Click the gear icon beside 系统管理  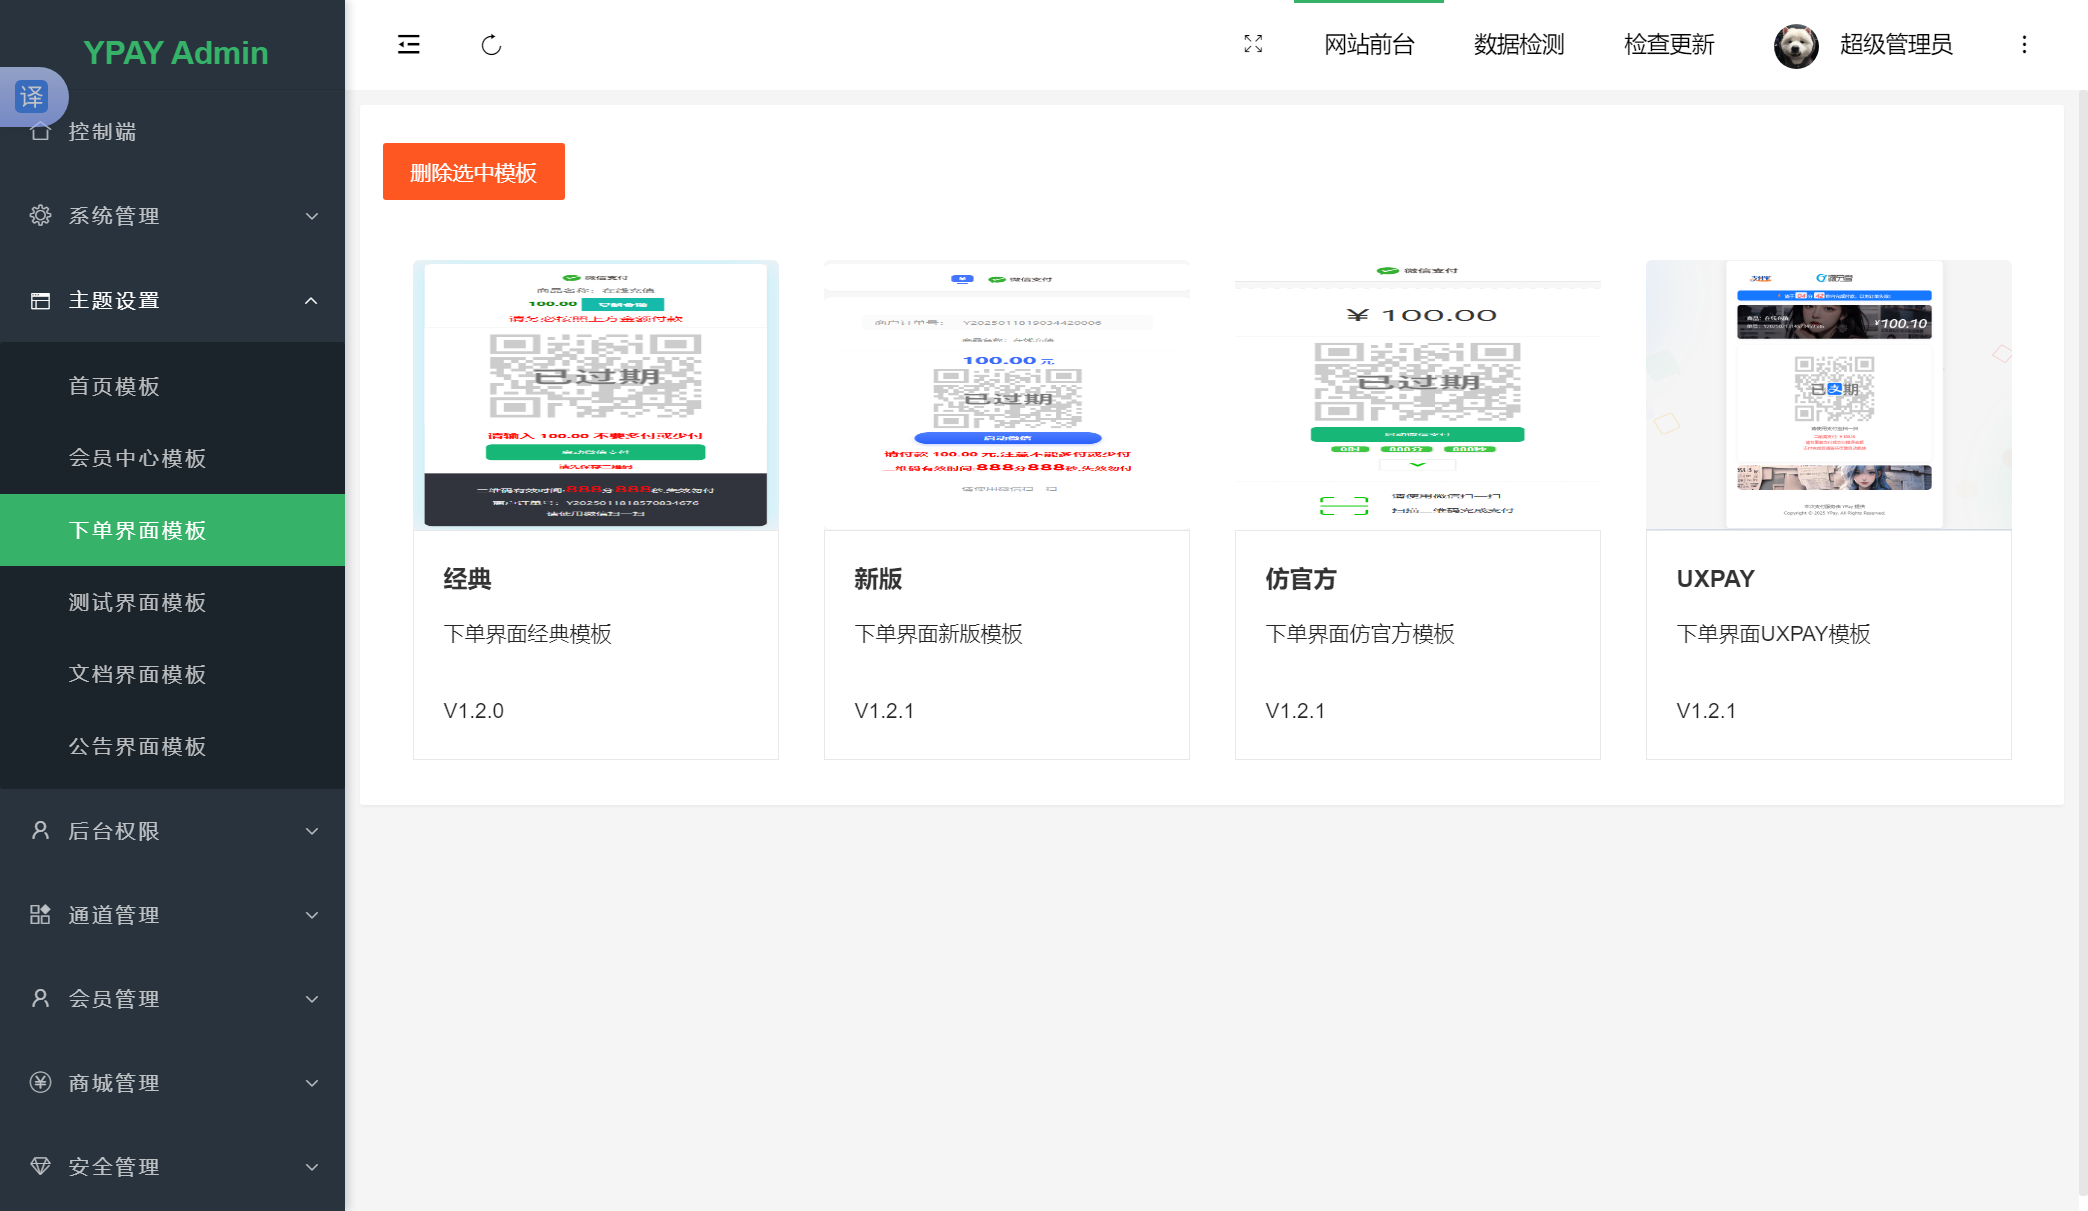(x=40, y=215)
